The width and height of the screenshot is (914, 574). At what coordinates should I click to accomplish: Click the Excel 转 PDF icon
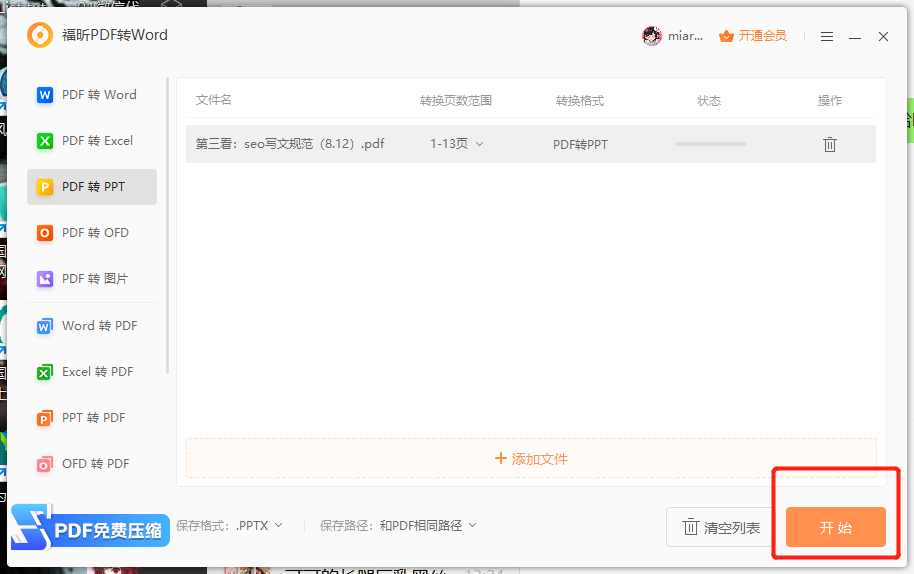(x=45, y=372)
